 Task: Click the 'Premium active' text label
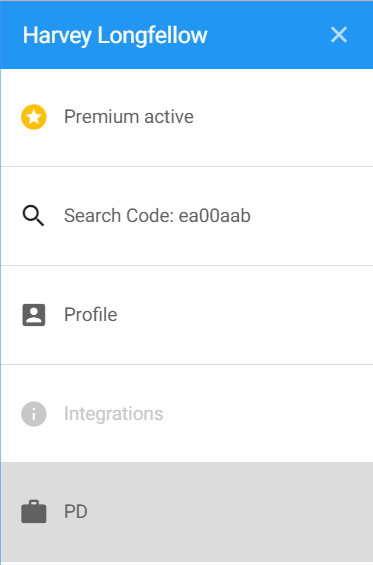129,117
